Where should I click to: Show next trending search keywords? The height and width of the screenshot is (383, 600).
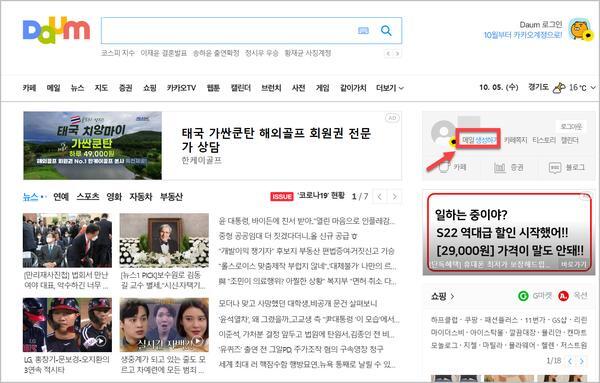[x=397, y=54]
